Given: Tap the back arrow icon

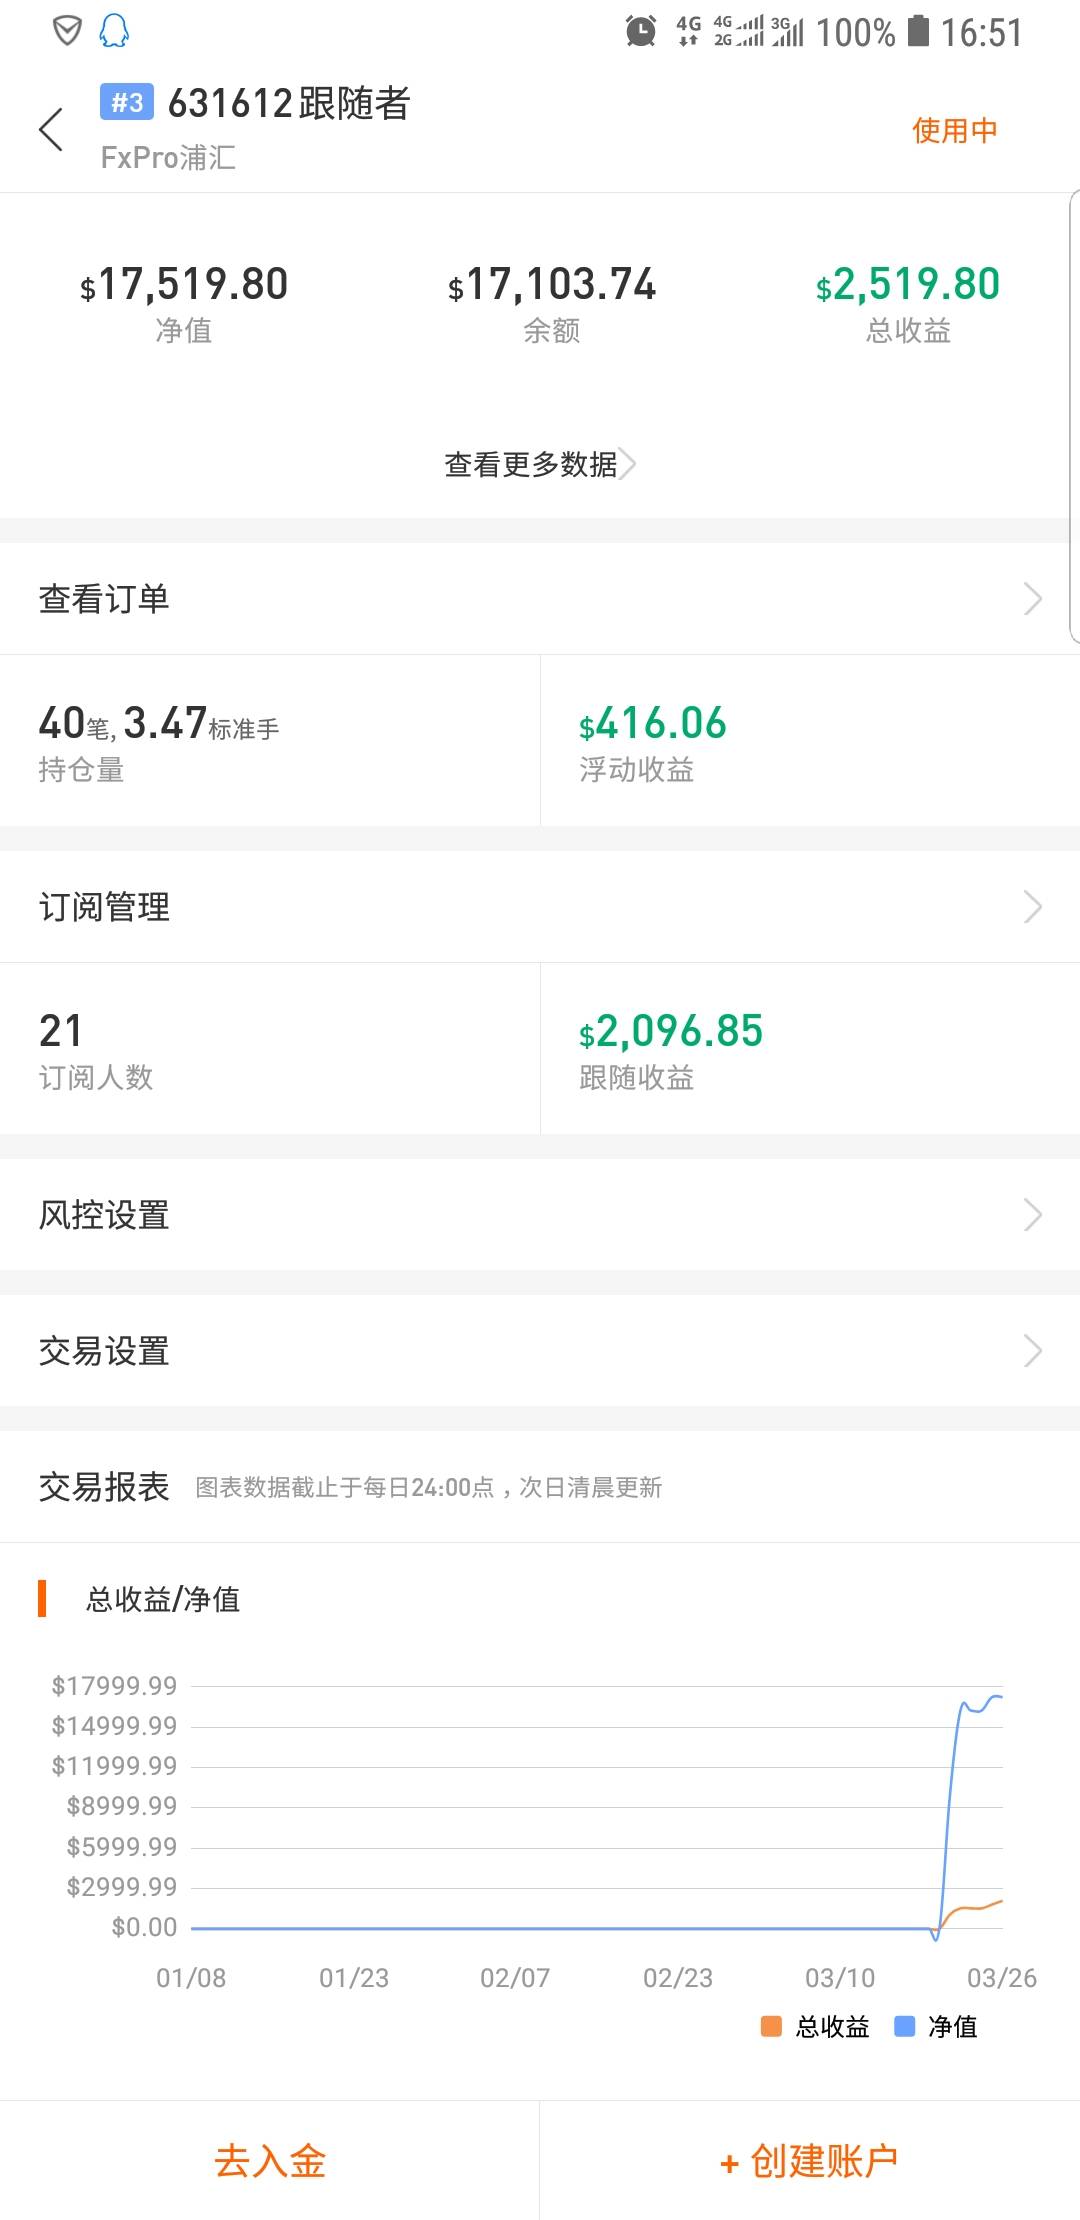Looking at the screenshot, I should tap(51, 130).
